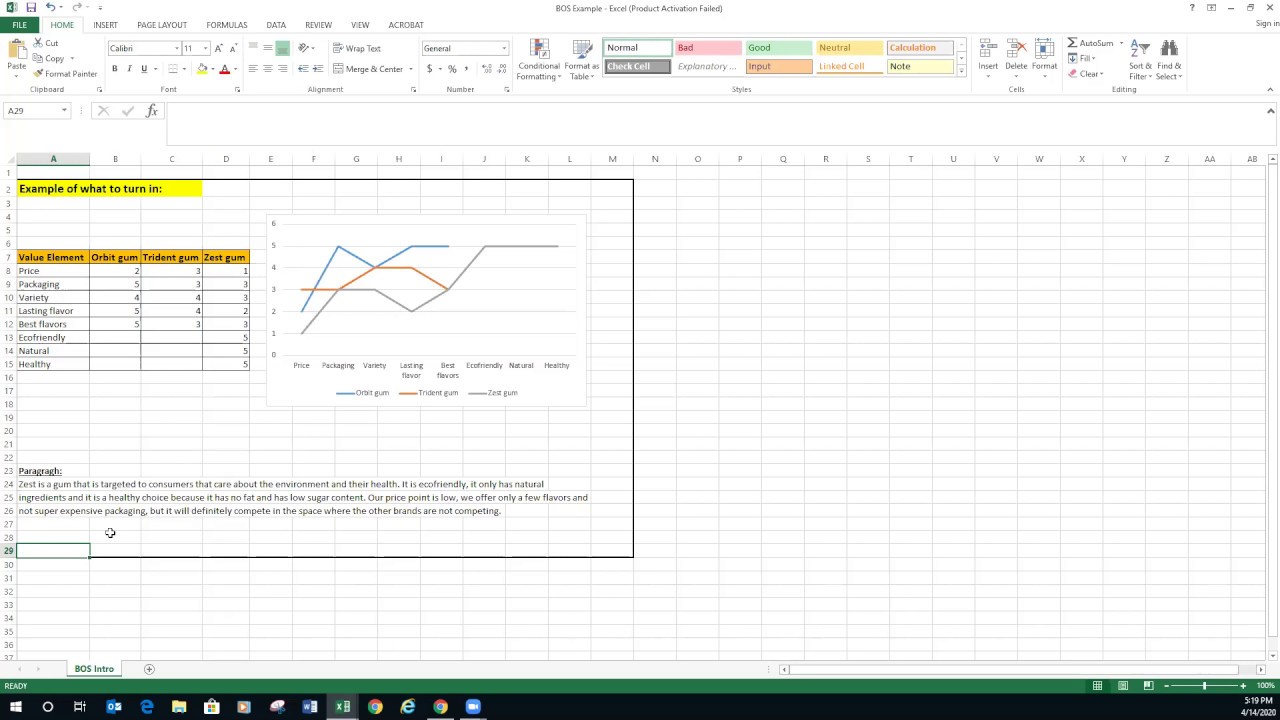Image resolution: width=1280 pixels, height=720 pixels.
Task: Click the Undo arrow icon
Action: pyautogui.click(x=50, y=8)
